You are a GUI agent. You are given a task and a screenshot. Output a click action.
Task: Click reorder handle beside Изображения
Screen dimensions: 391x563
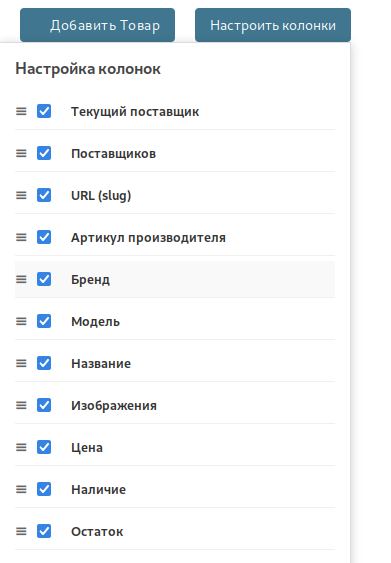click(x=21, y=405)
